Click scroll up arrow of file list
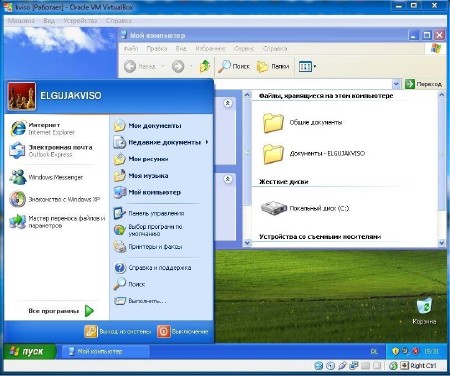The width and height of the screenshot is (450, 376). [x=441, y=95]
